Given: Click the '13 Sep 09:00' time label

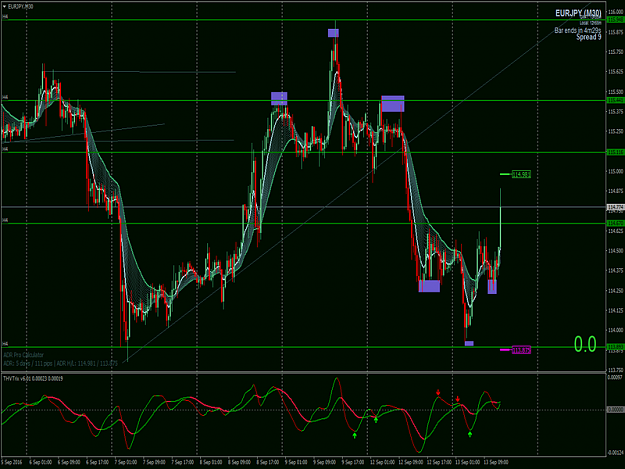Looking at the screenshot, I should pos(496,462).
